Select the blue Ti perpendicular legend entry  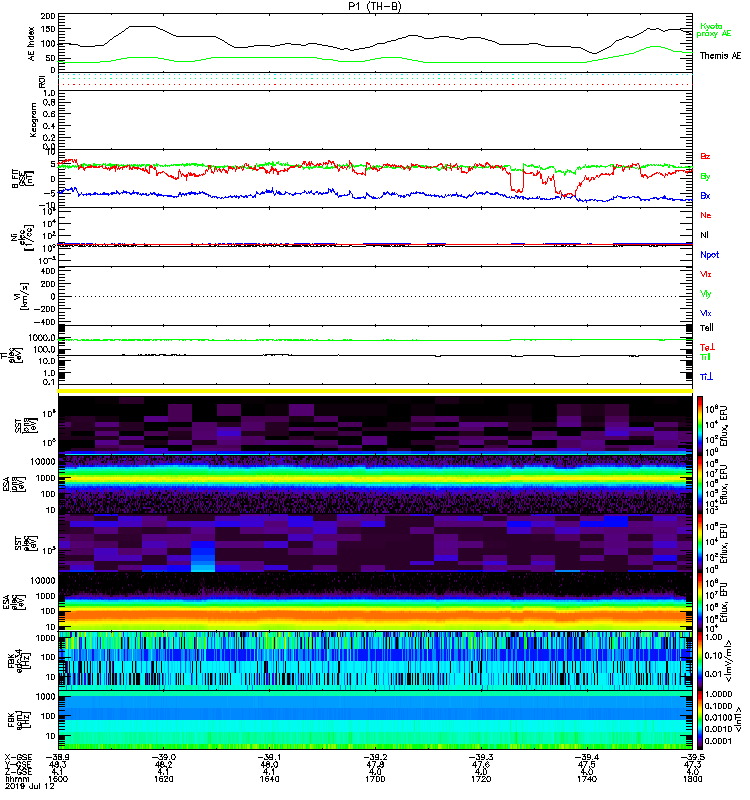pyautogui.click(x=706, y=377)
